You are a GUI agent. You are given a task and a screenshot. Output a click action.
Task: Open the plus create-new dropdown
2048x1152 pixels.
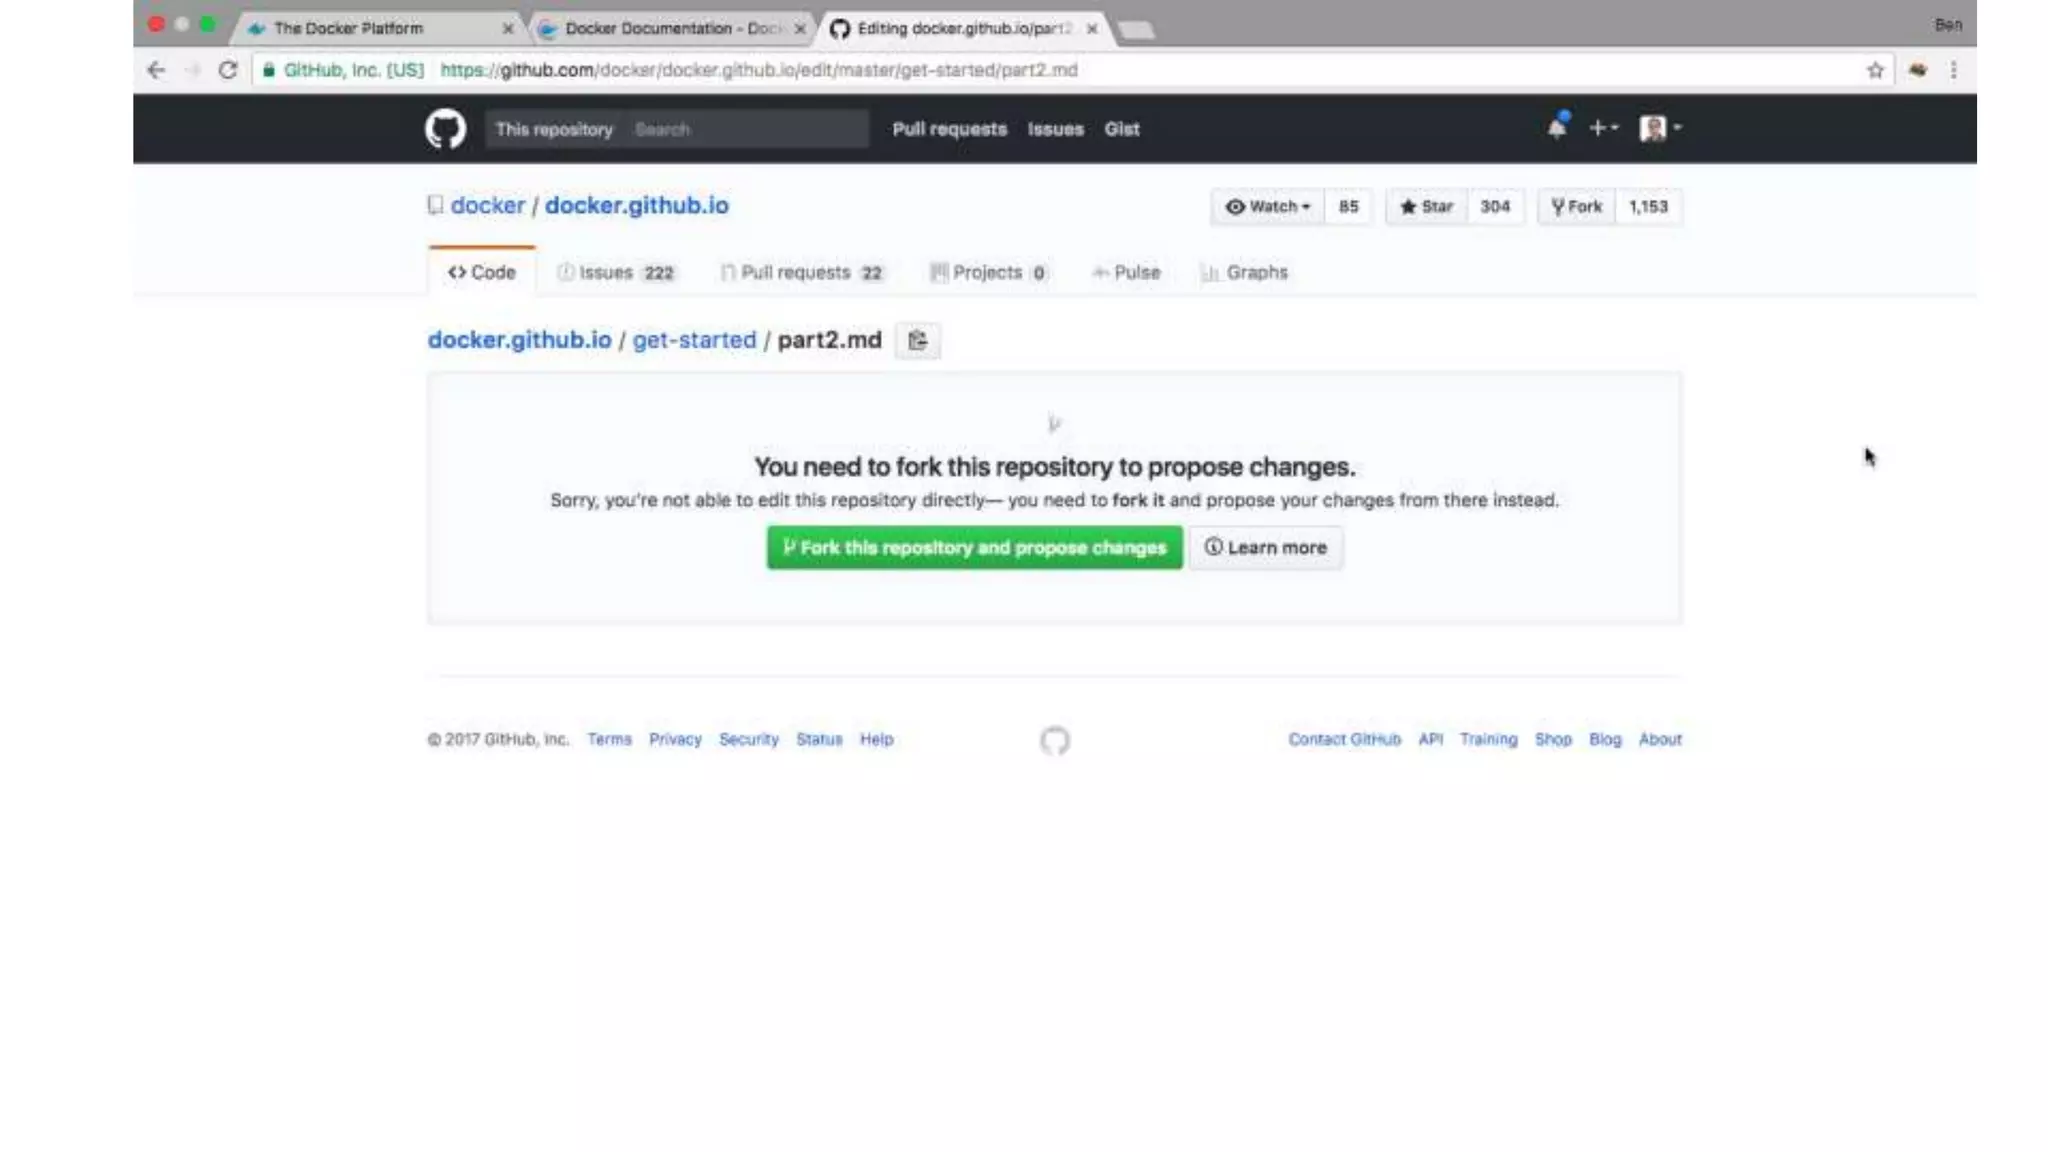pos(1603,128)
